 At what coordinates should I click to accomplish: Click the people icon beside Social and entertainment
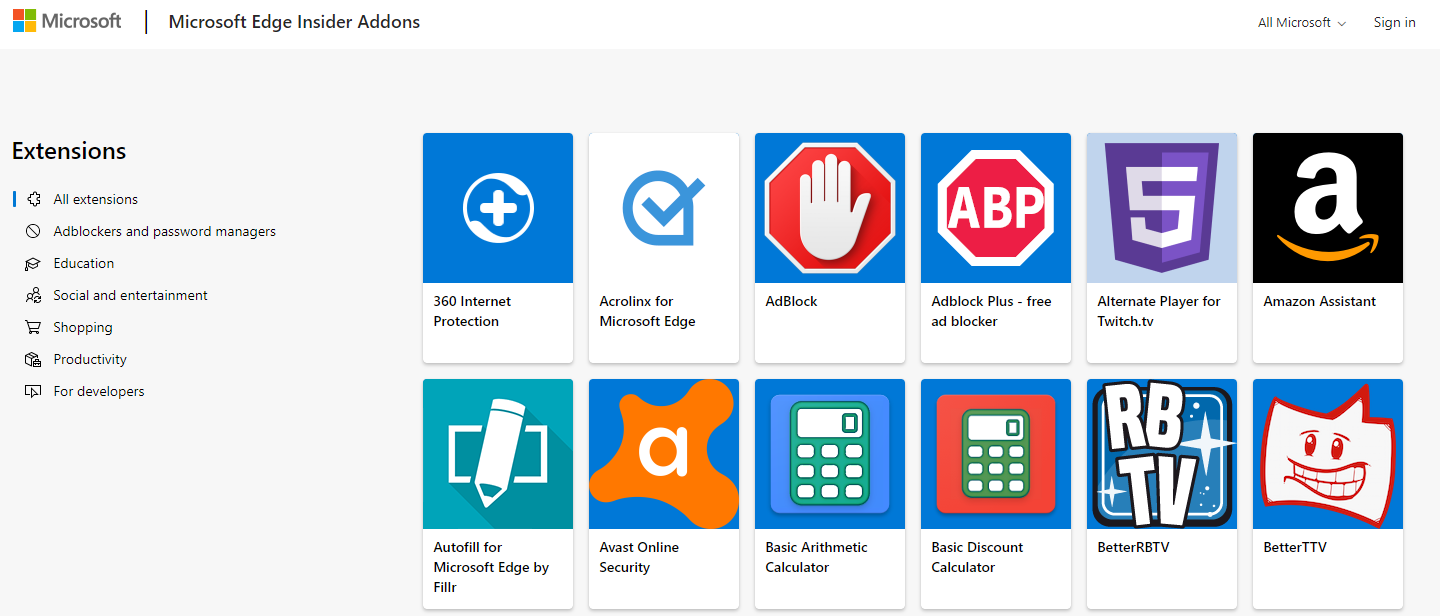[33, 295]
